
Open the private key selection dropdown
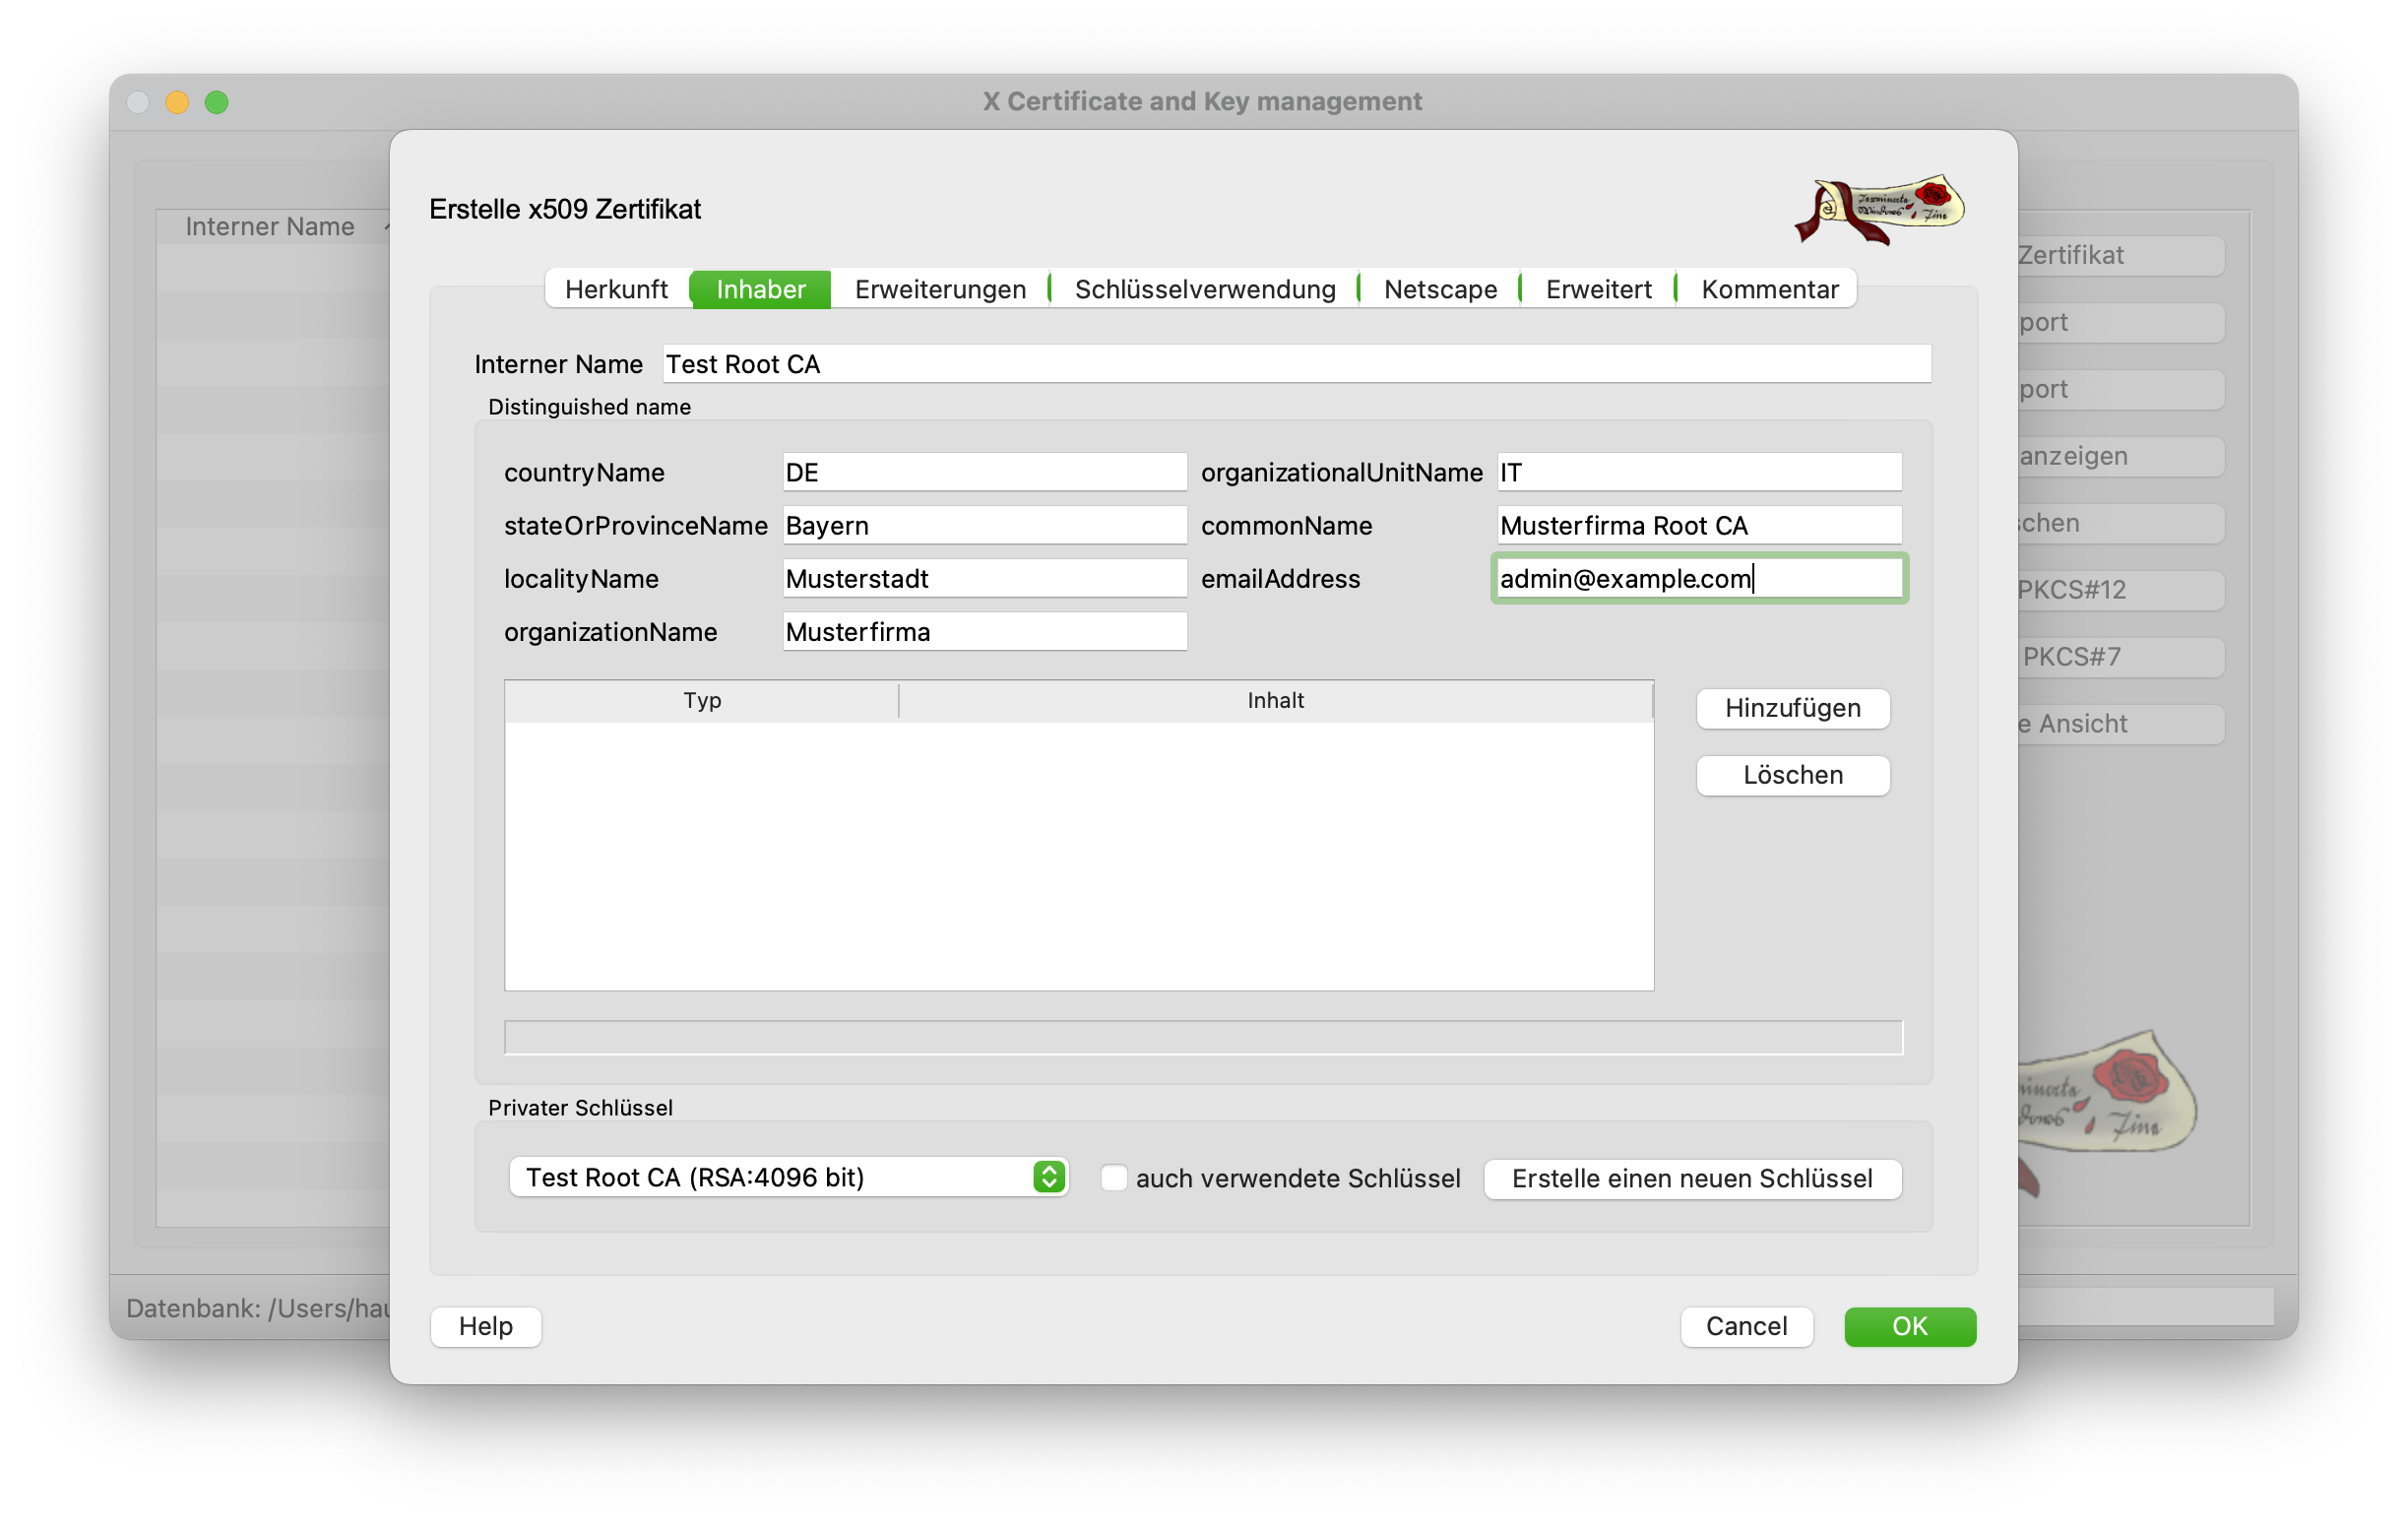(x=790, y=1177)
